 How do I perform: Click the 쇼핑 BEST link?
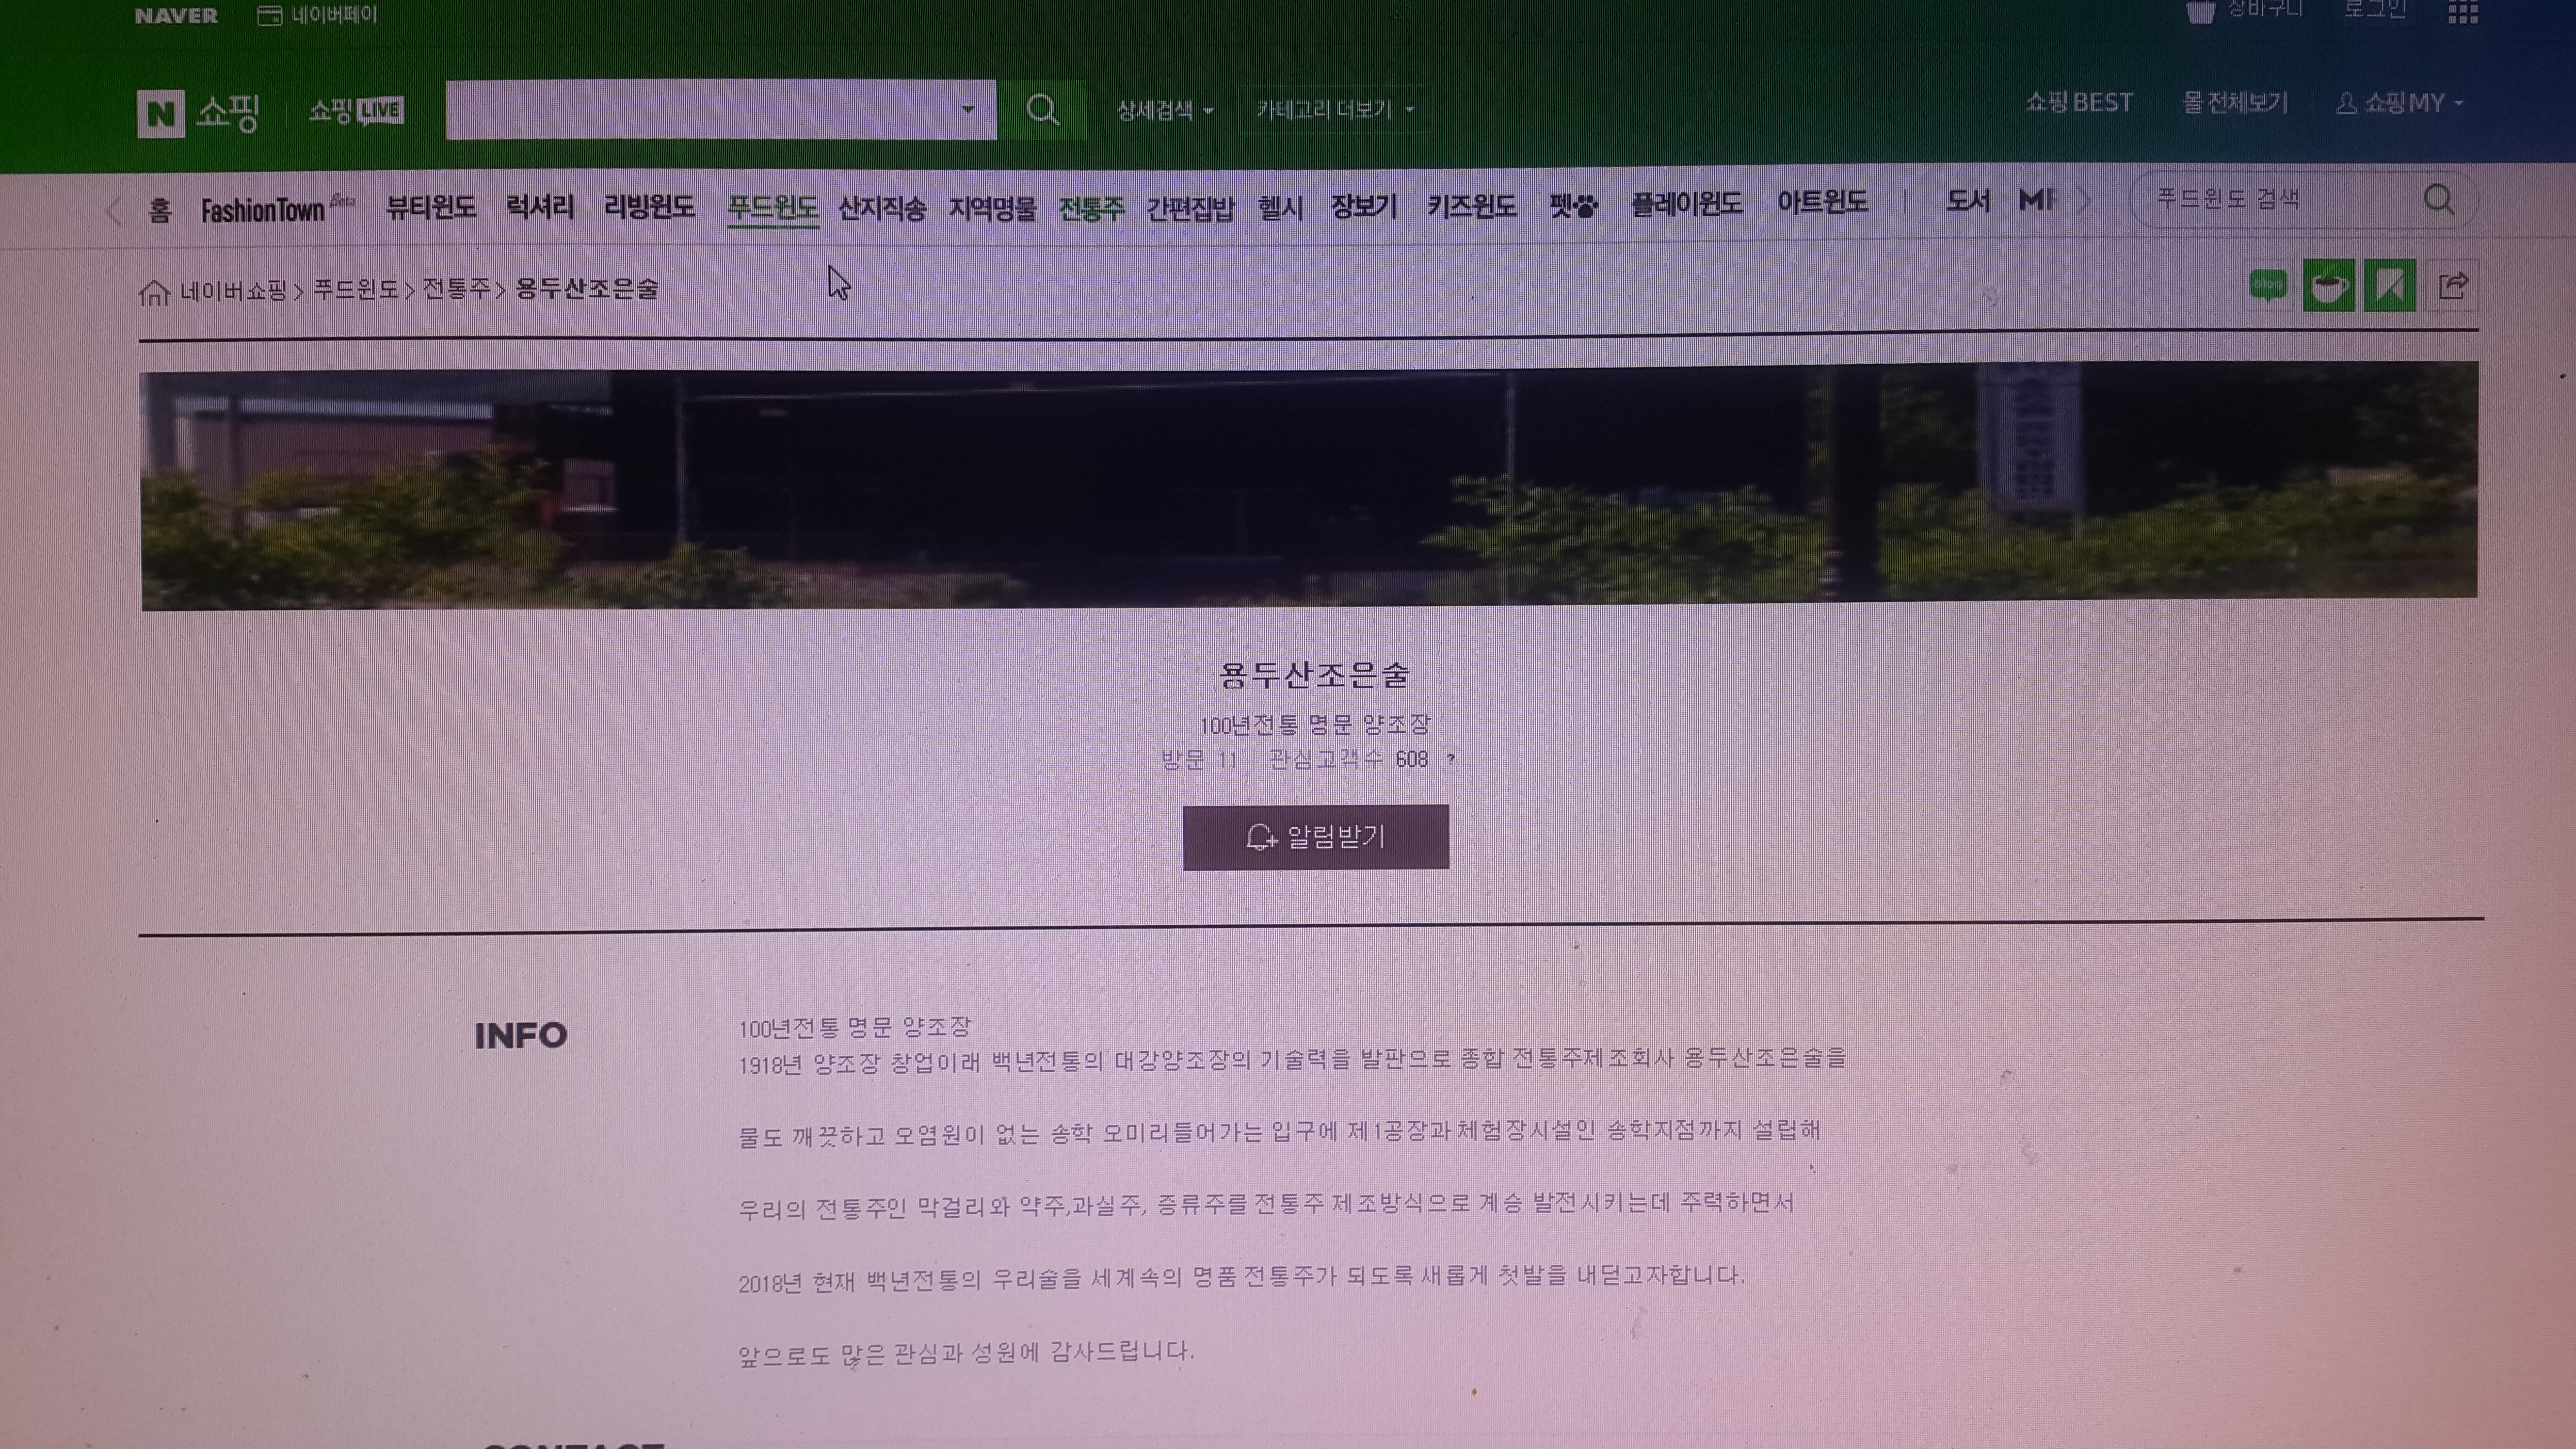[2078, 103]
